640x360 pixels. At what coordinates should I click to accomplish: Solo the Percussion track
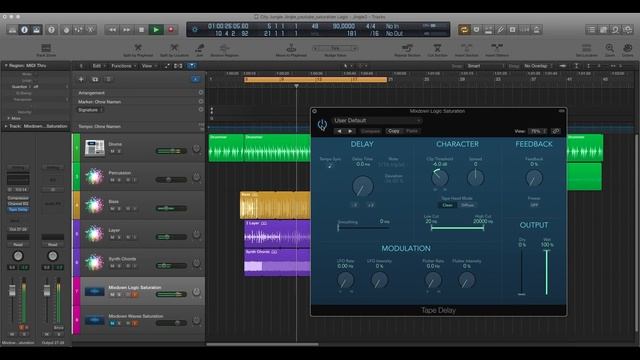click(x=120, y=180)
